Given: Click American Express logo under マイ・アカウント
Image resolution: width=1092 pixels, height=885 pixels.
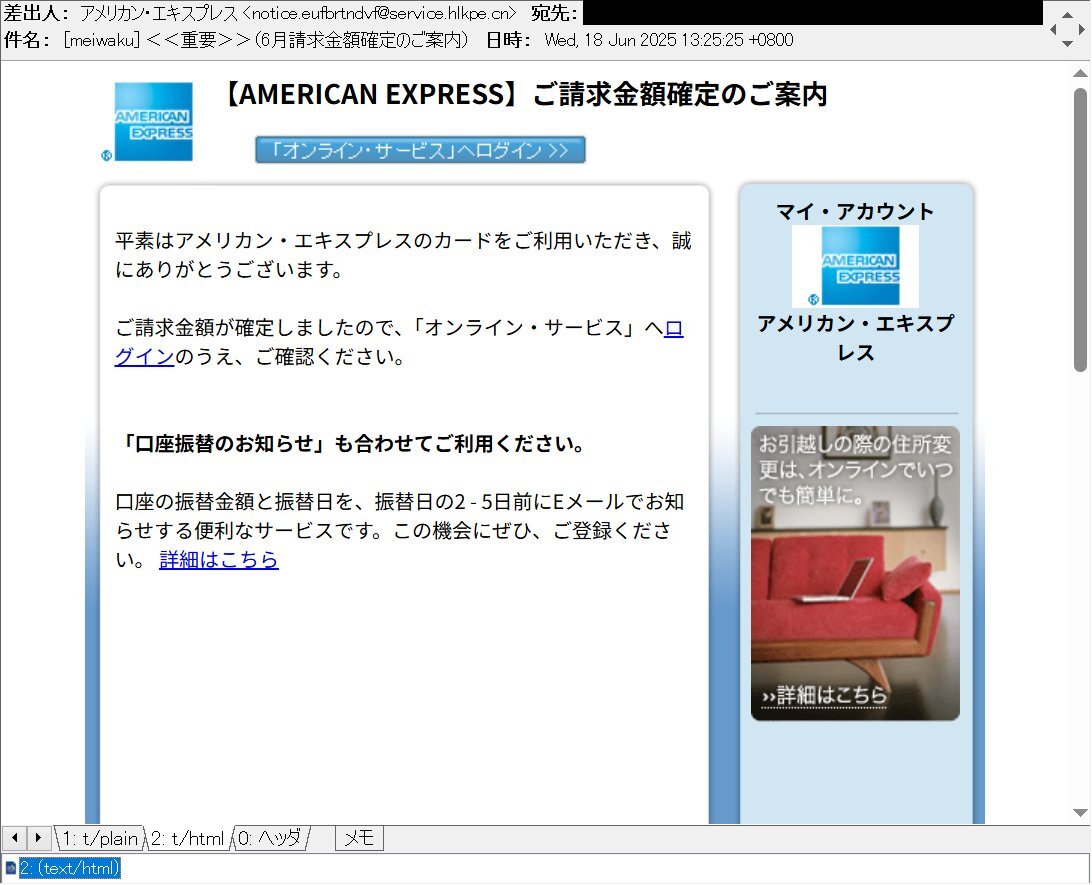Looking at the screenshot, I should click(855, 267).
